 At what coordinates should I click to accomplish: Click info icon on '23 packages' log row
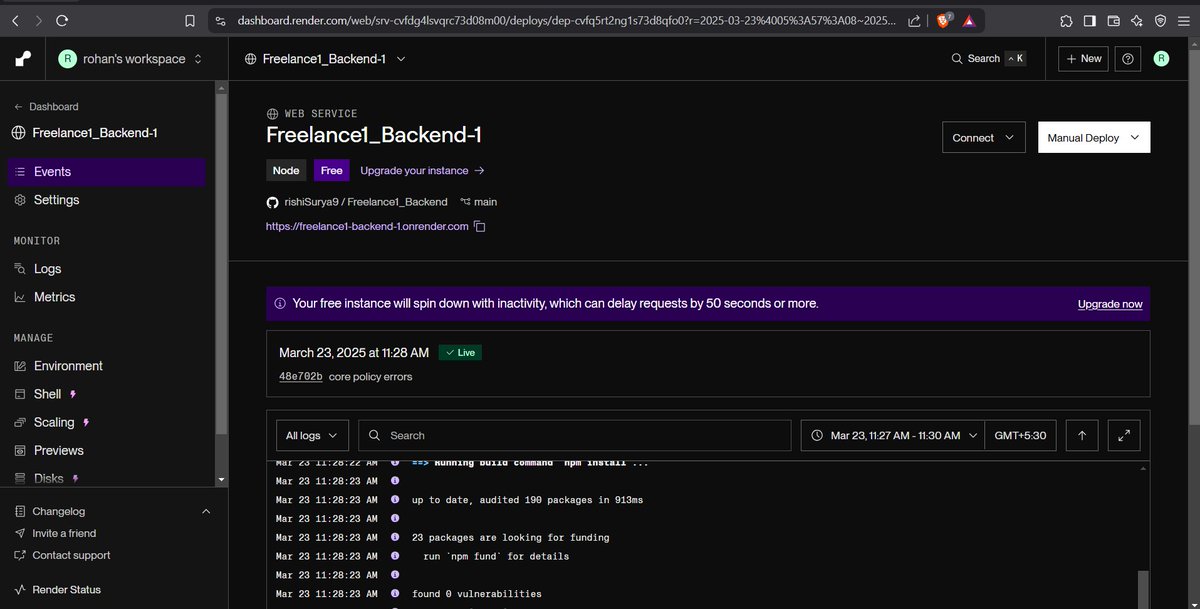coord(395,538)
